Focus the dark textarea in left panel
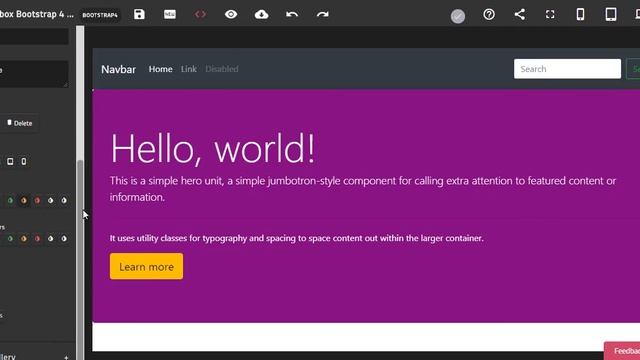This screenshot has width=640, height=360. coord(33,74)
